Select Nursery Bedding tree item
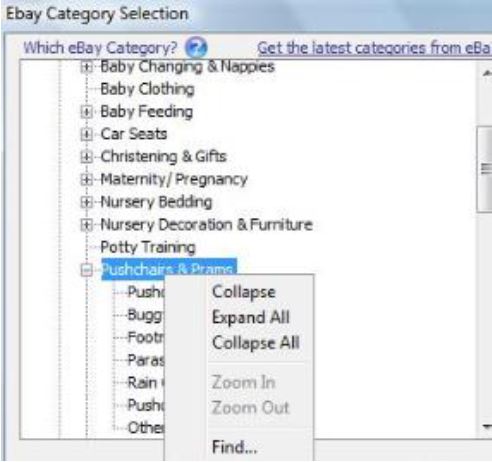 (x=156, y=202)
